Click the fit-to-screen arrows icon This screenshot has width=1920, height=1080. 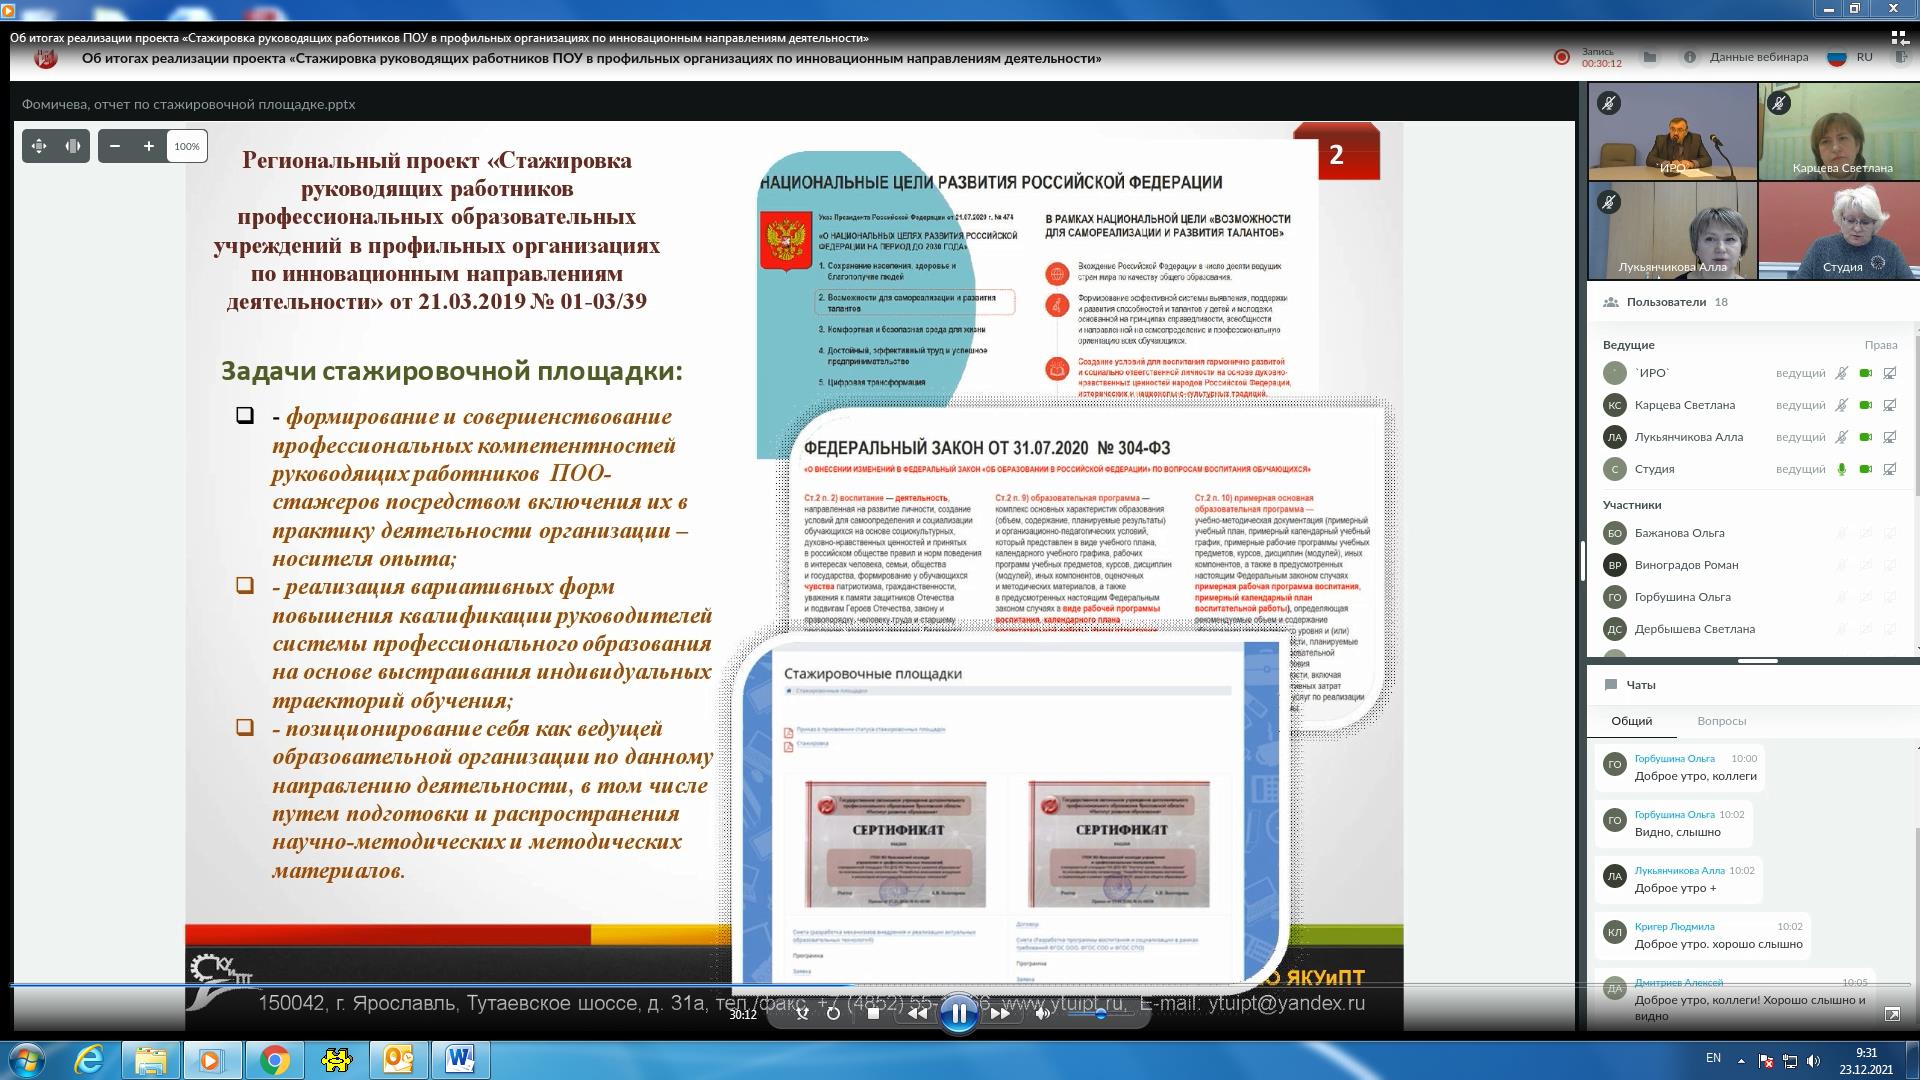39,146
